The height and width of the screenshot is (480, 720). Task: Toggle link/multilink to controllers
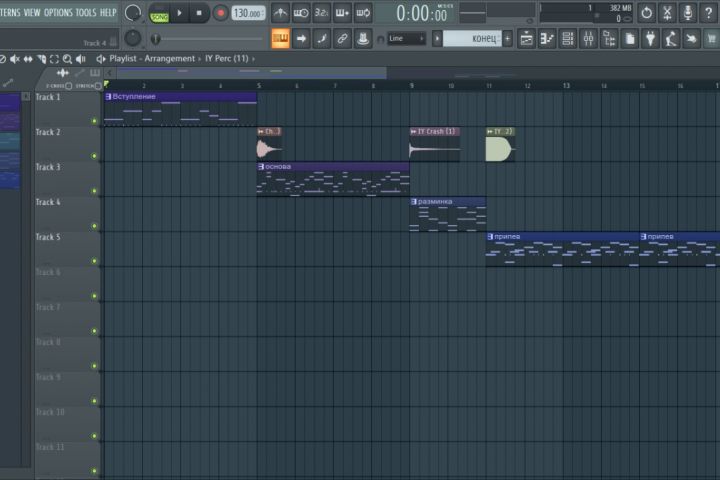[342, 39]
